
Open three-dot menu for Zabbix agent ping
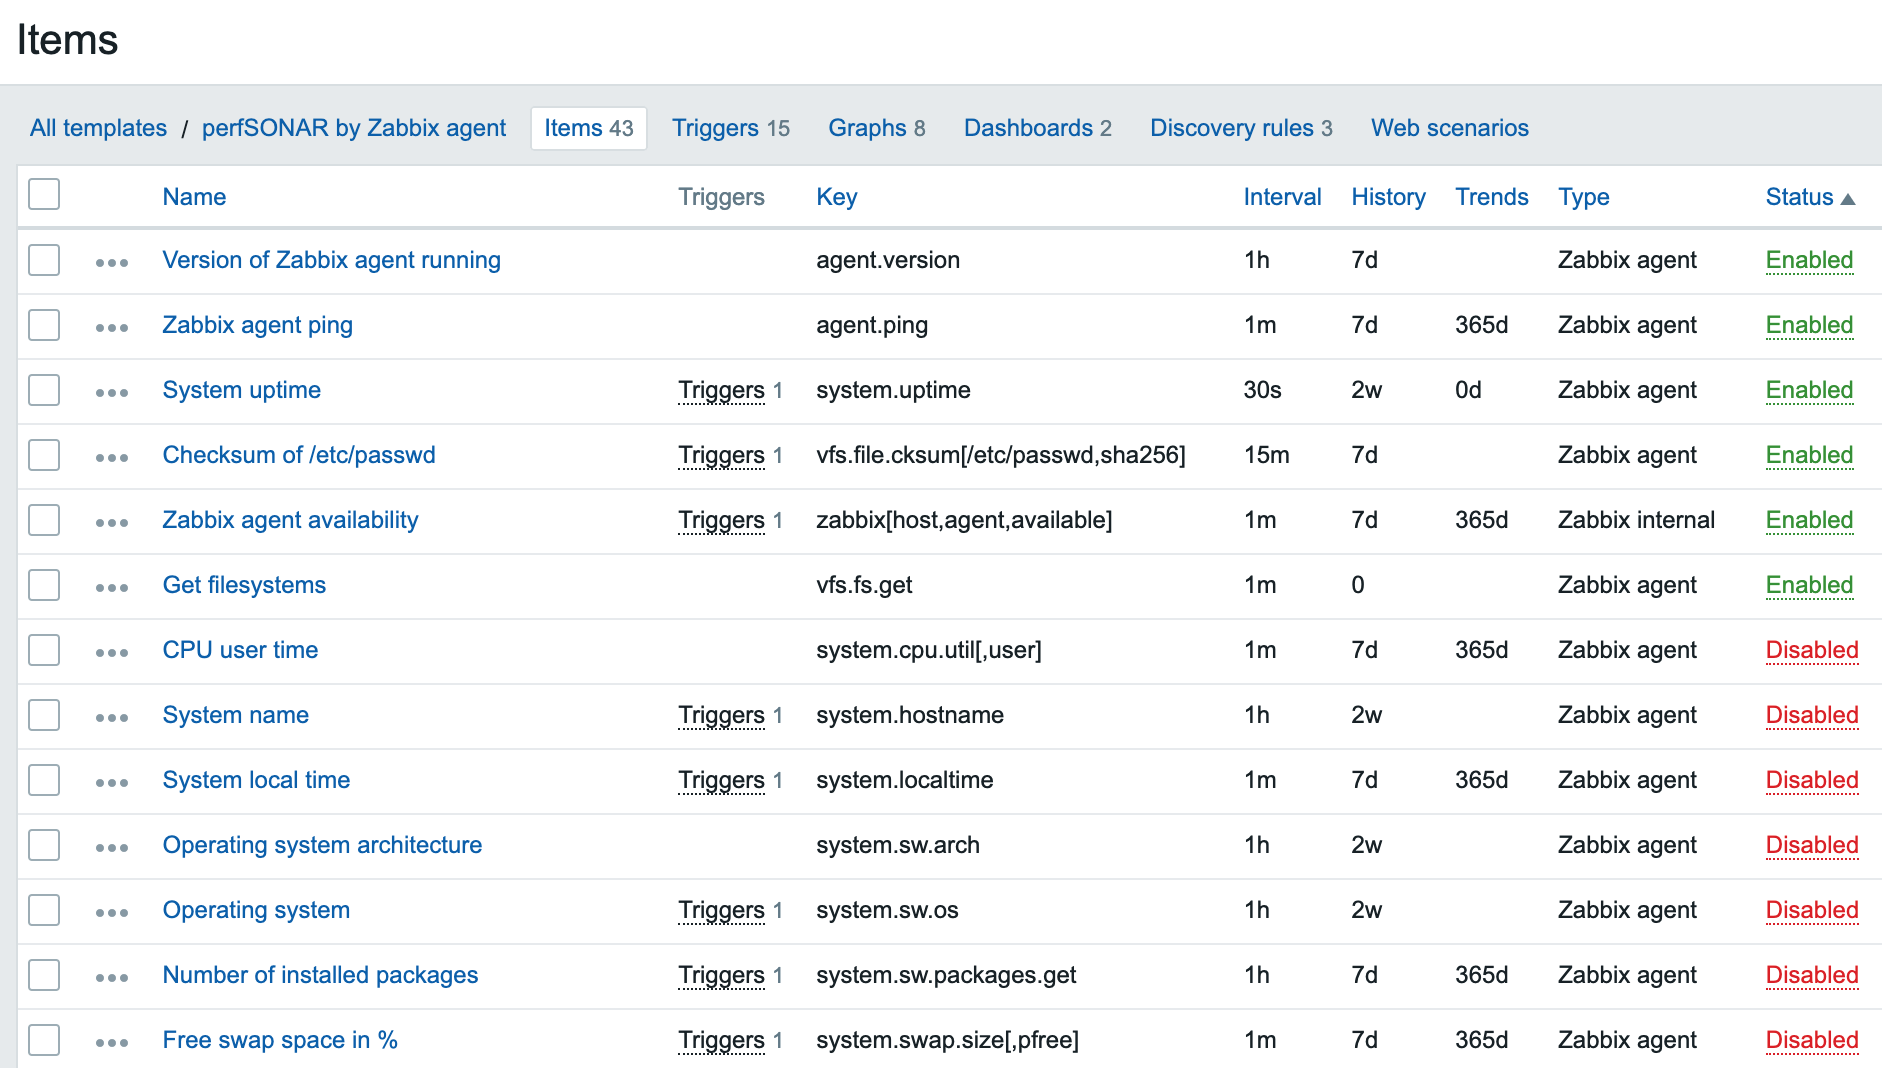point(112,327)
